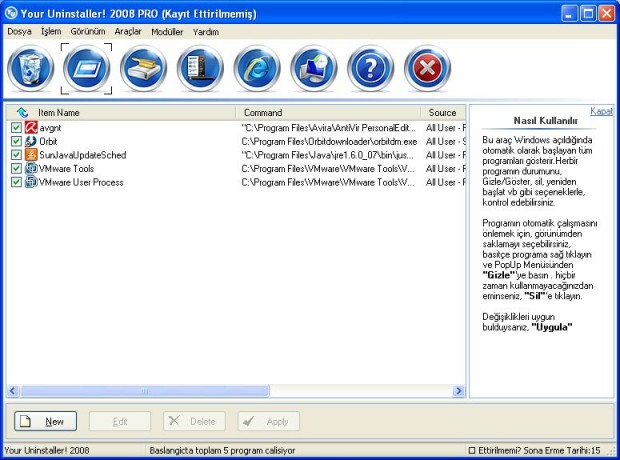Select the avgnt row name
620x460 pixels.
tap(50, 128)
